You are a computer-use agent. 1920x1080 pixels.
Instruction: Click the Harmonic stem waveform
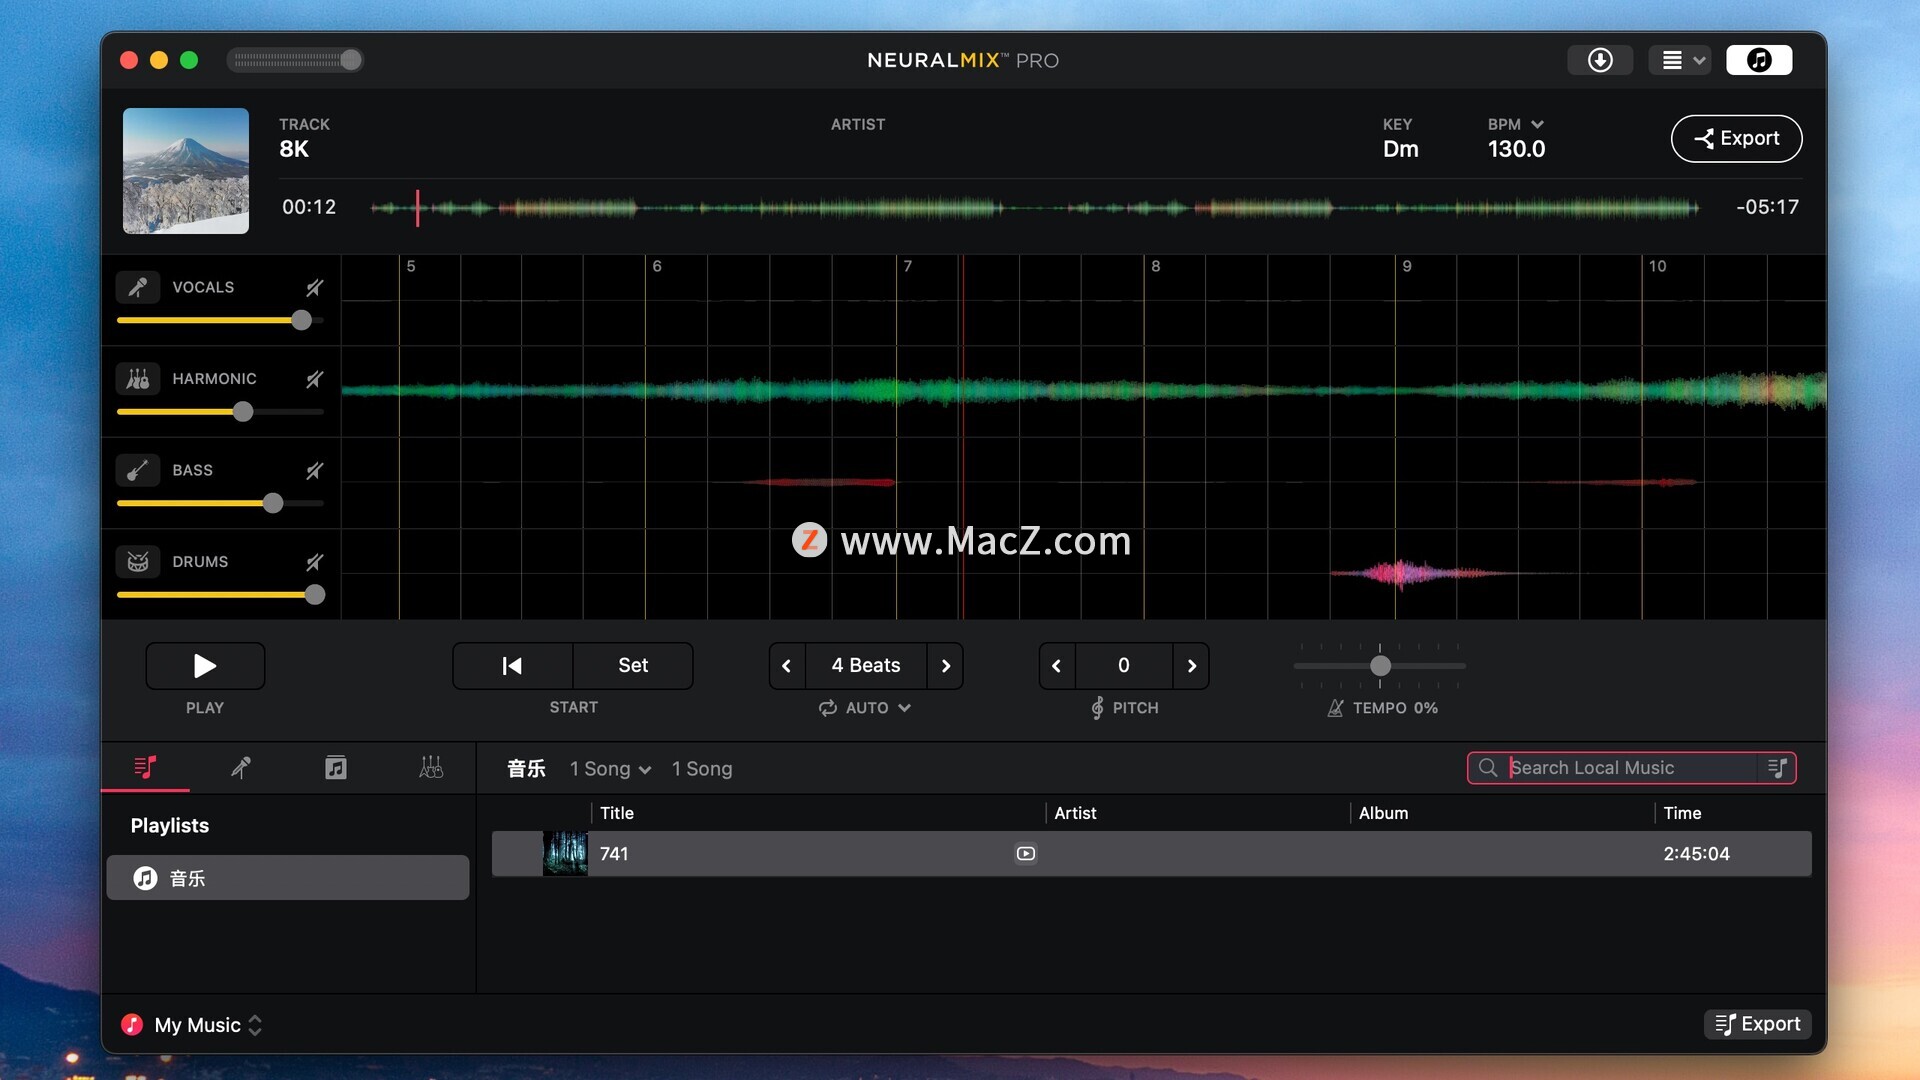point(1084,391)
